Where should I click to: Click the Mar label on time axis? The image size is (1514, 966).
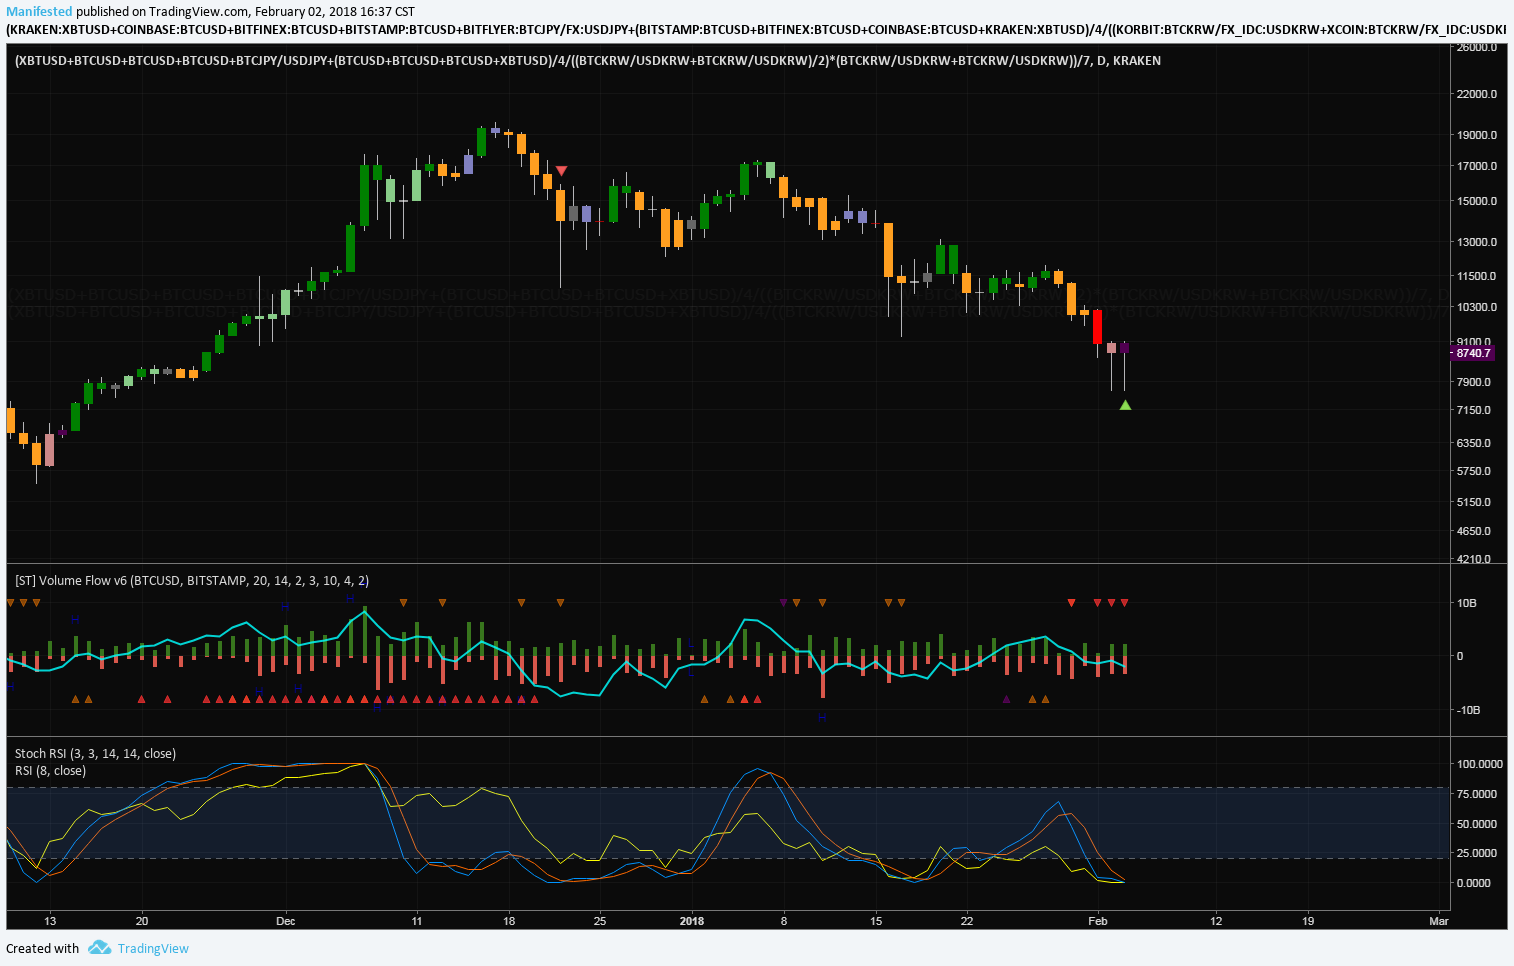pyautogui.click(x=1439, y=921)
